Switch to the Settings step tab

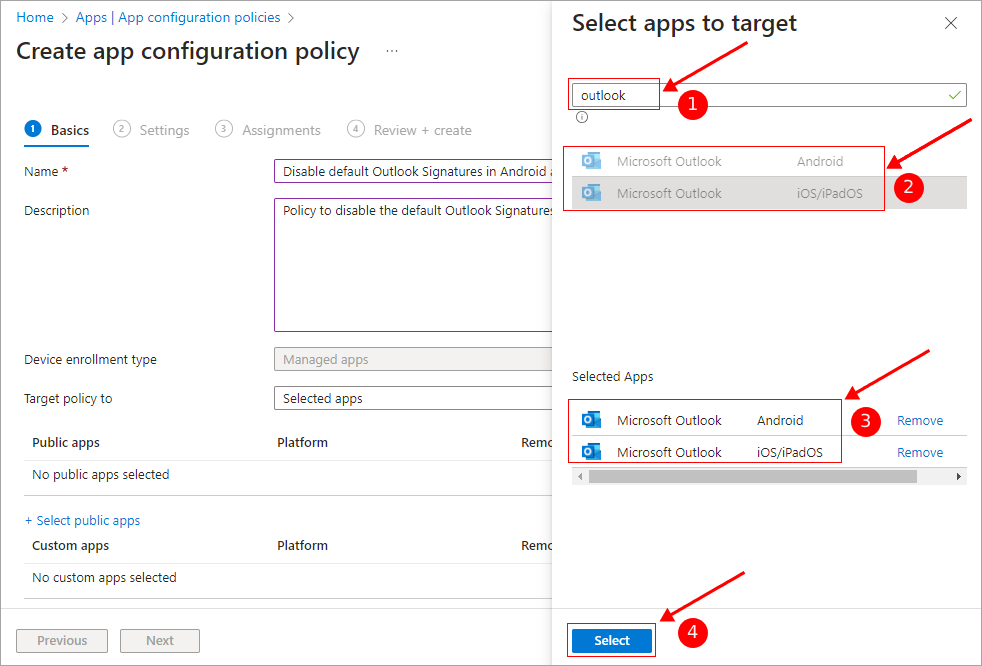[x=151, y=130]
